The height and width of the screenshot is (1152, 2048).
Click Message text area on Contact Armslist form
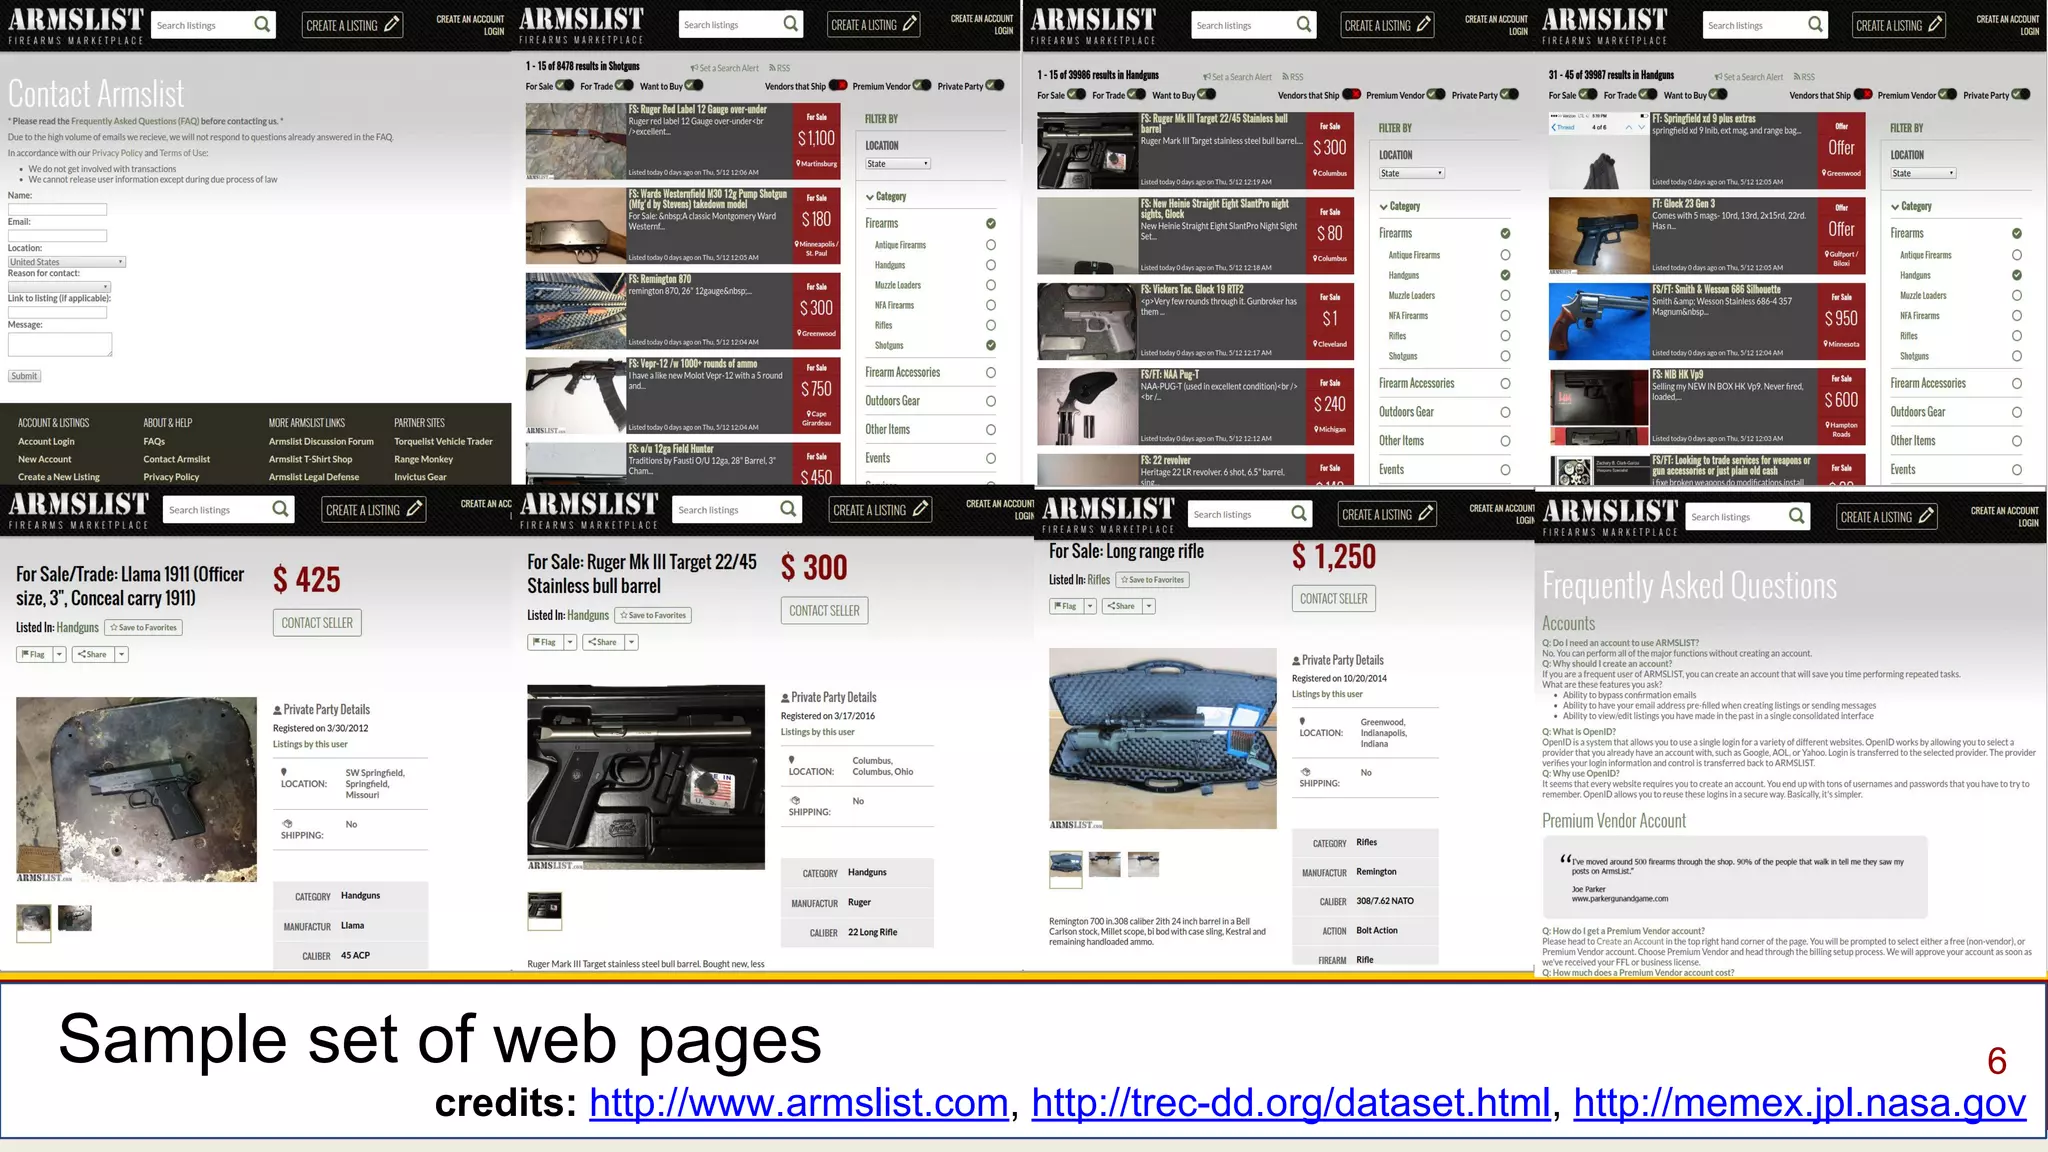[x=60, y=344]
